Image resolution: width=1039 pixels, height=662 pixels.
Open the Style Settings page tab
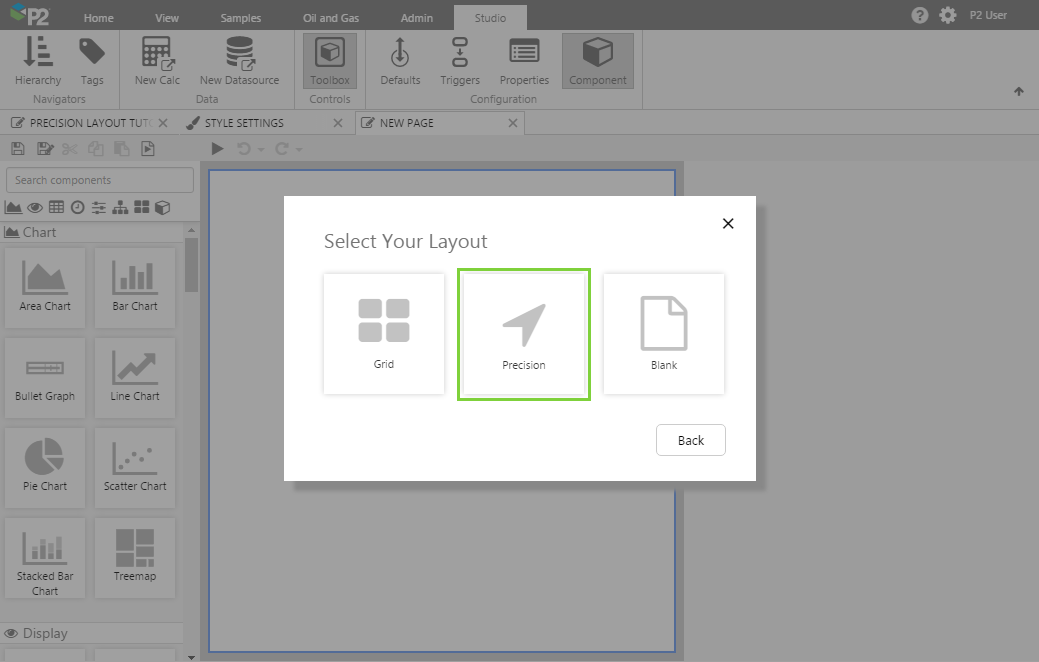click(x=244, y=123)
